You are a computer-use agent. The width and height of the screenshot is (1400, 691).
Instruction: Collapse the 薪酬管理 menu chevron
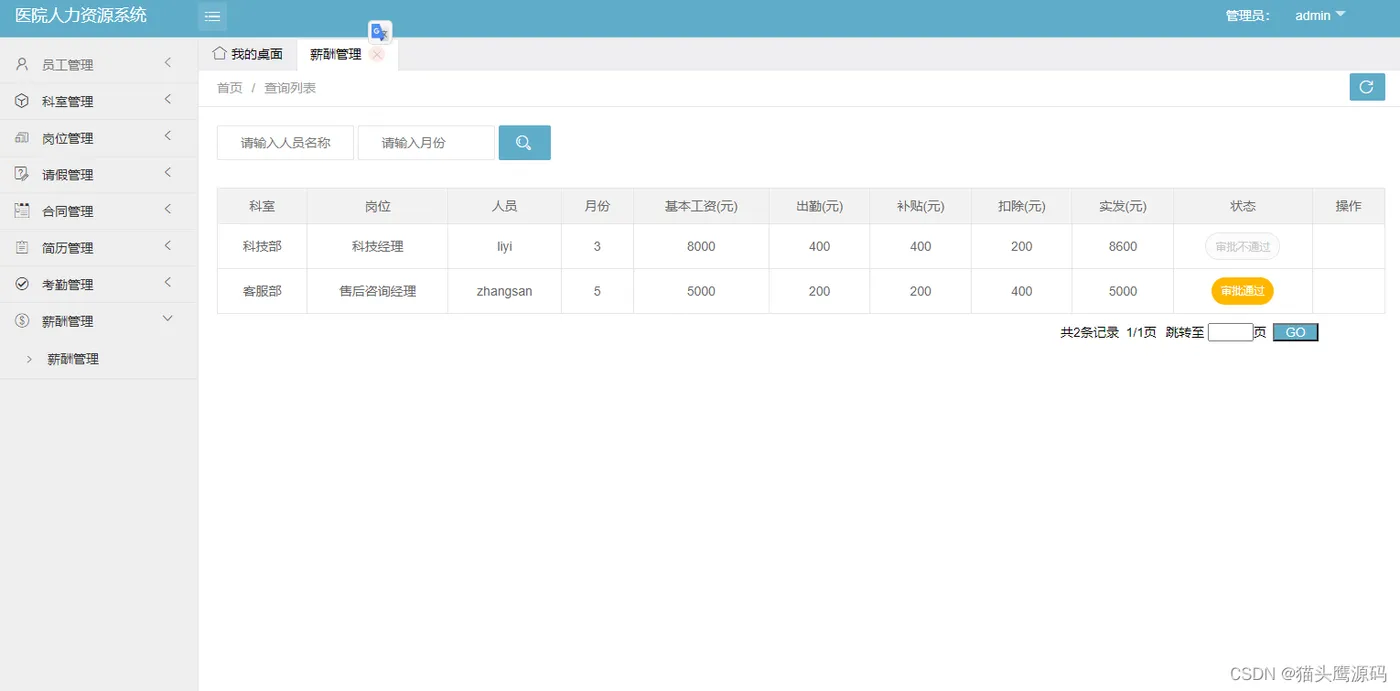click(168, 319)
